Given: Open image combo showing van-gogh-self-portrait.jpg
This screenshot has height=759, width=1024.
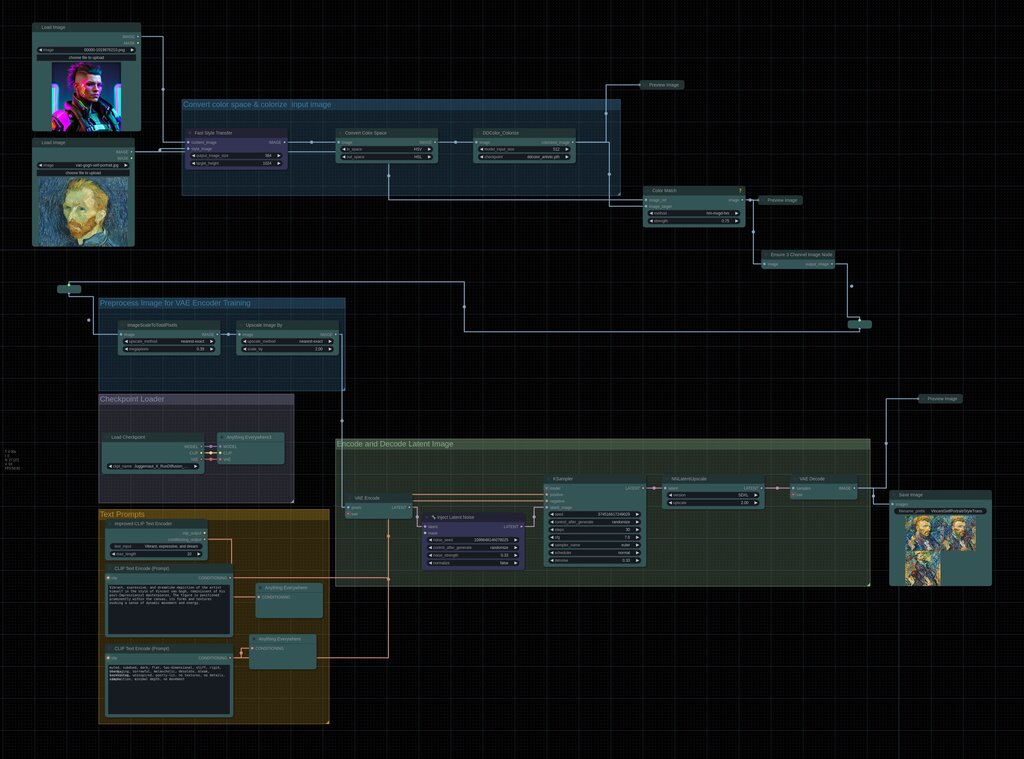Looking at the screenshot, I should pos(83,165).
